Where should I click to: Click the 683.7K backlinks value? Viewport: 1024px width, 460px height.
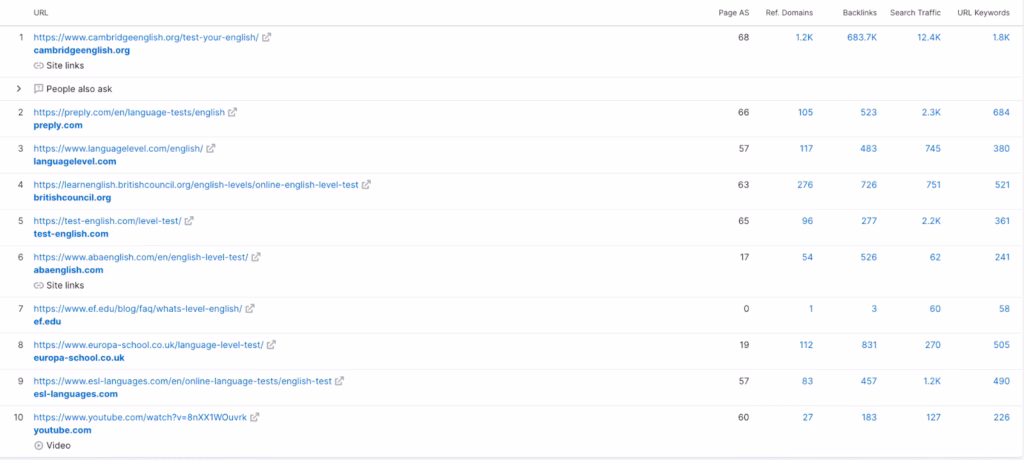(861, 37)
